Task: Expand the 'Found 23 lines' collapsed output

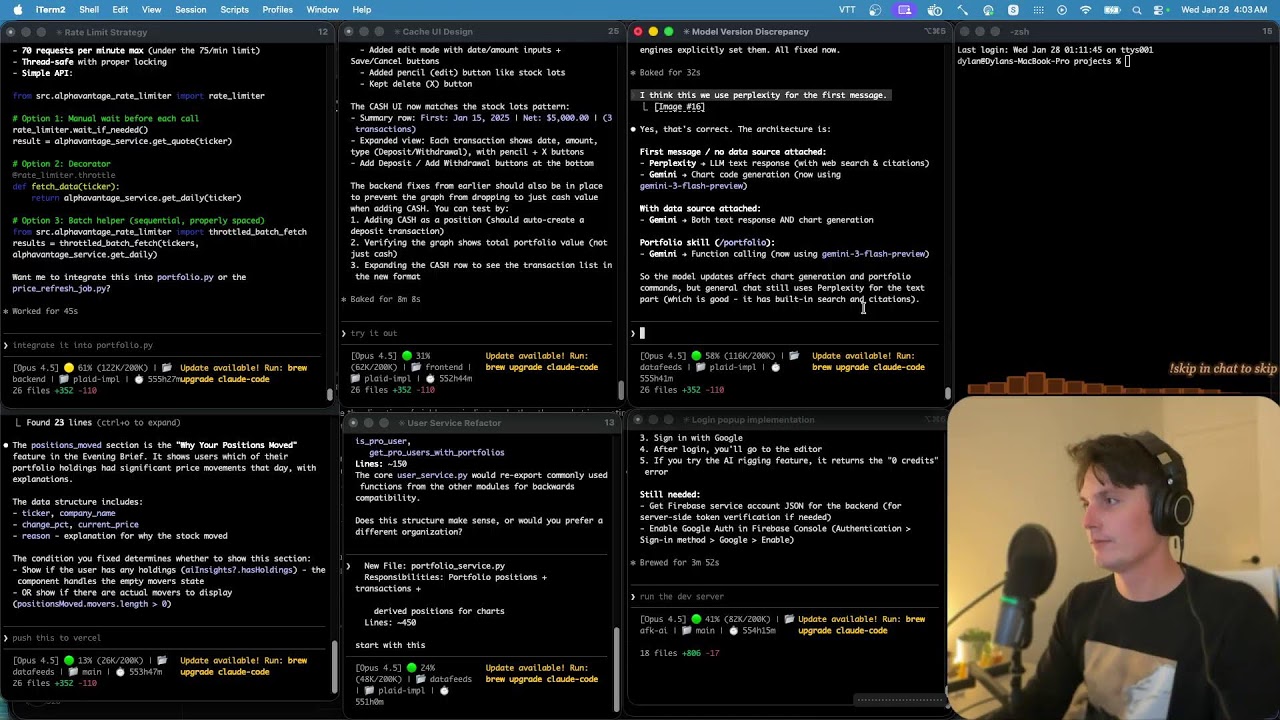Action: tap(103, 423)
